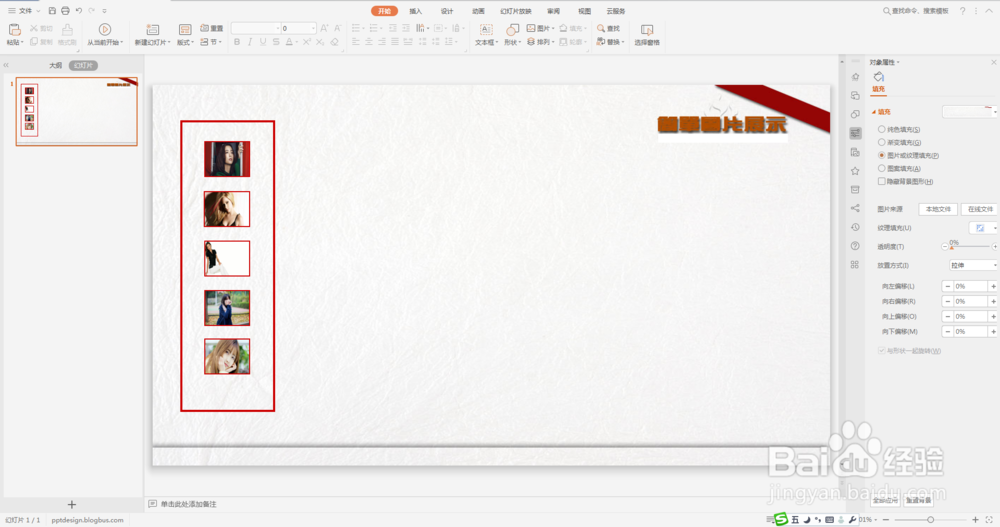The height and width of the screenshot is (527, 1000).
Task: Click the New Slide (新建幻灯片) icon
Action: (x=152, y=30)
